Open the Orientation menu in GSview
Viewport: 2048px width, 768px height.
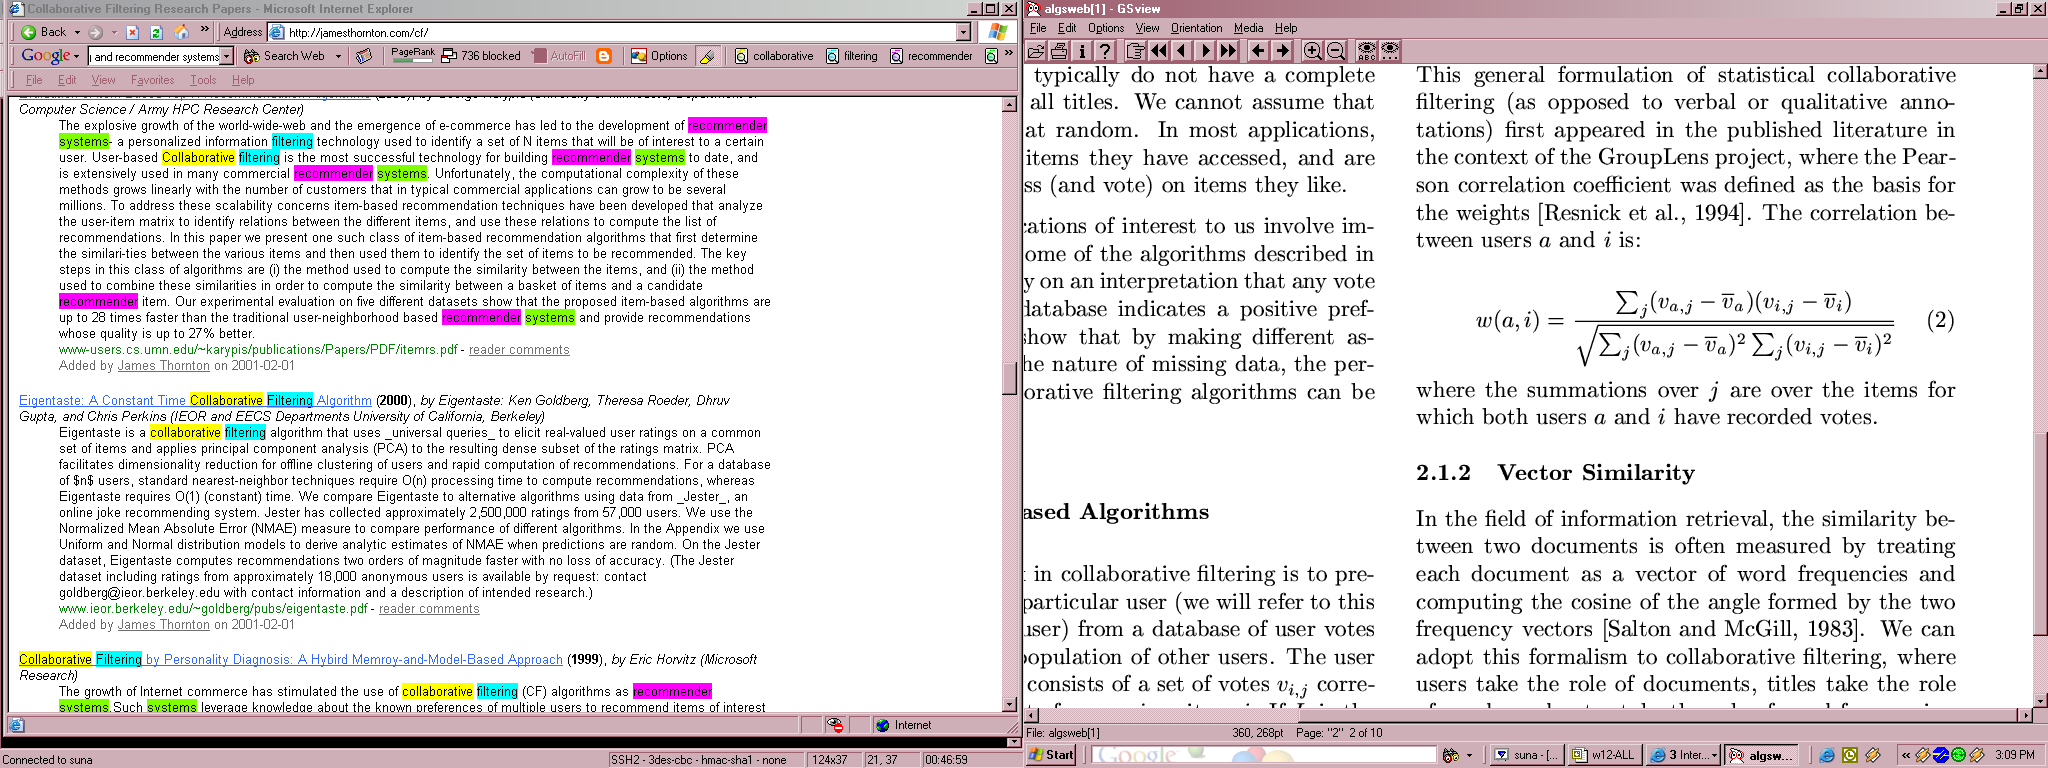1196,28
